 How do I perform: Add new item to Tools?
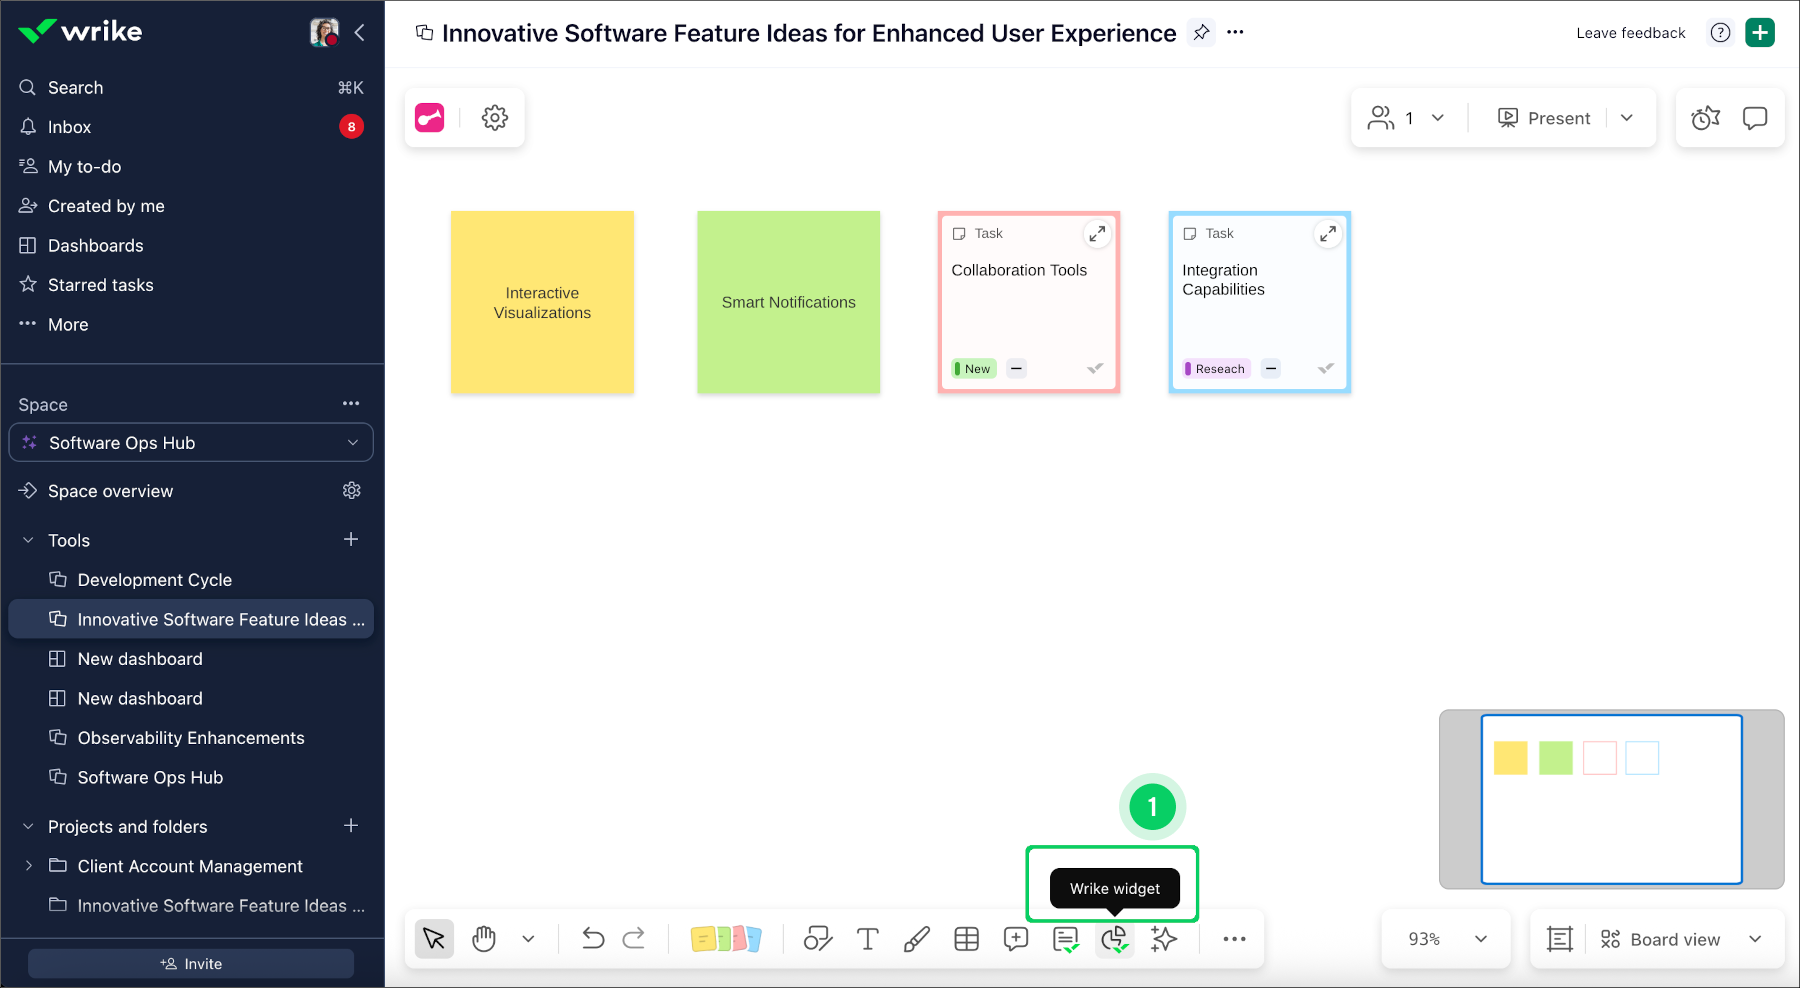click(351, 540)
